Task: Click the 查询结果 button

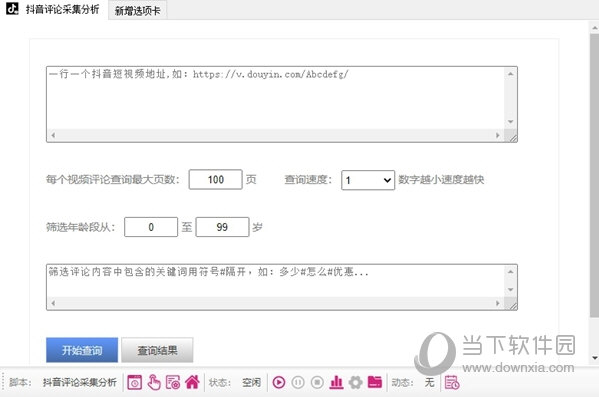Action: (157, 350)
